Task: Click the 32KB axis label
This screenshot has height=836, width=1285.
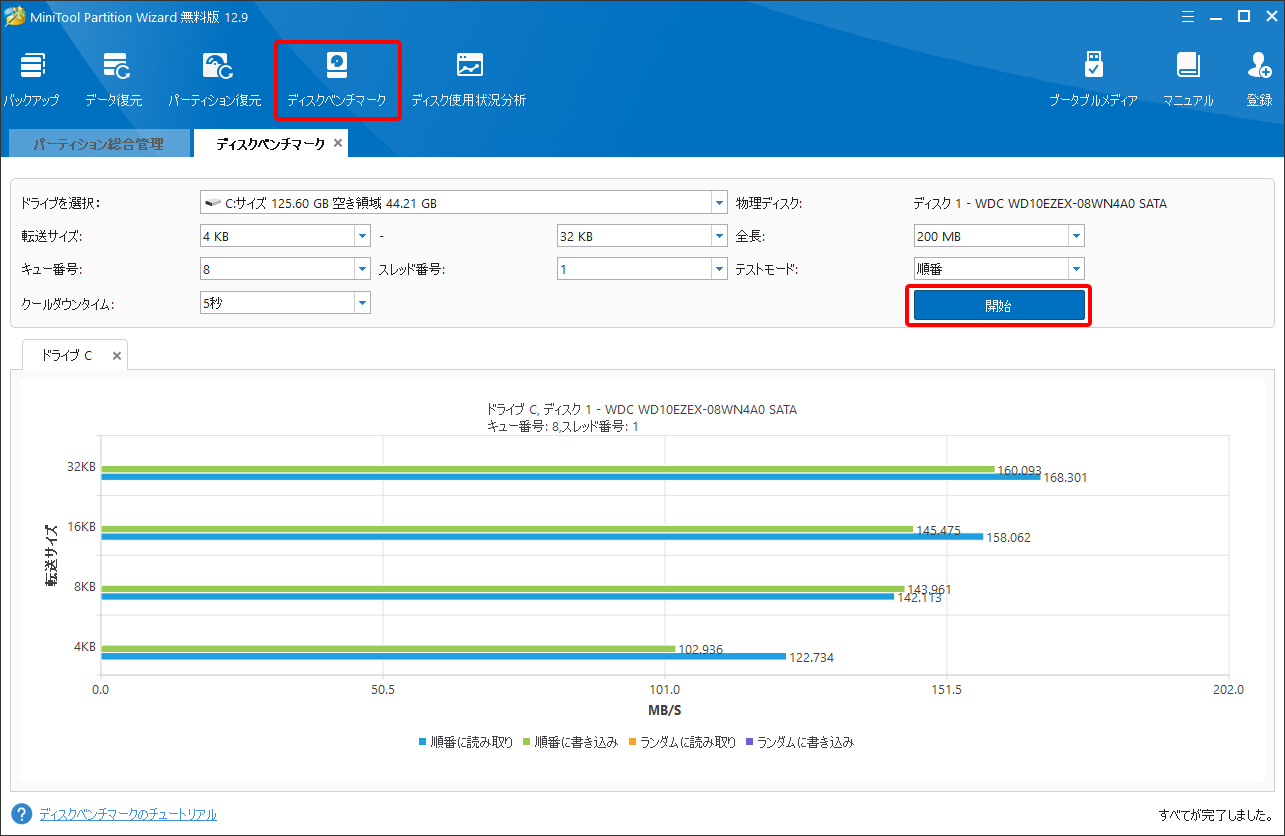Action: tap(81, 466)
